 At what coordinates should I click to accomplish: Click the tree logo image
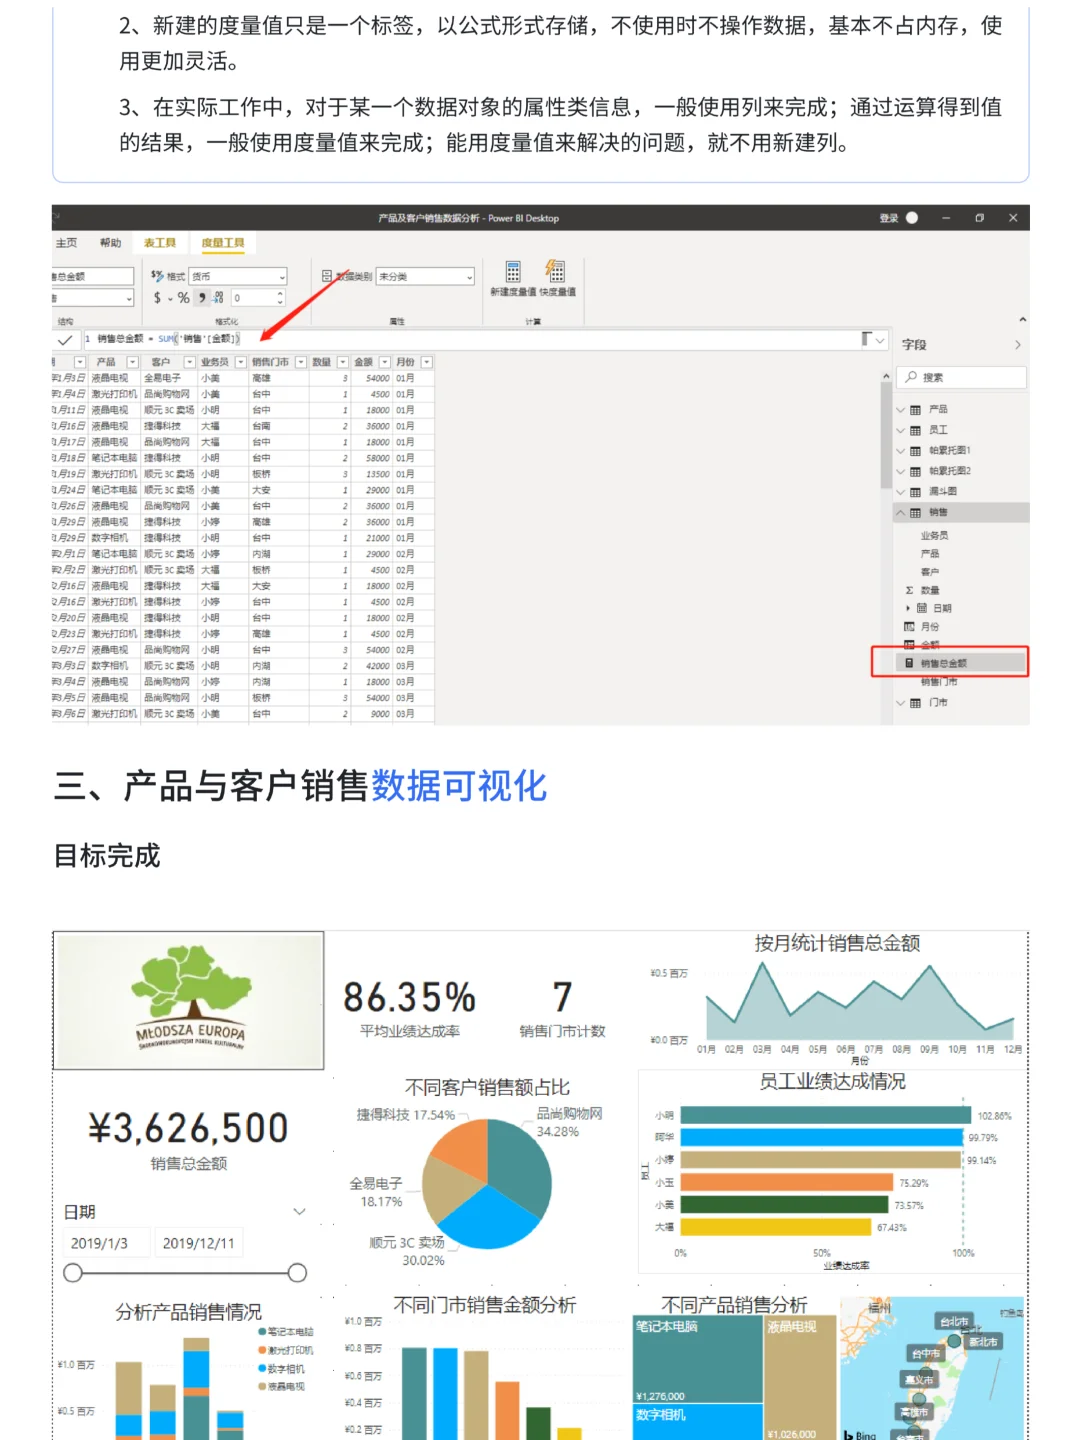click(189, 1001)
